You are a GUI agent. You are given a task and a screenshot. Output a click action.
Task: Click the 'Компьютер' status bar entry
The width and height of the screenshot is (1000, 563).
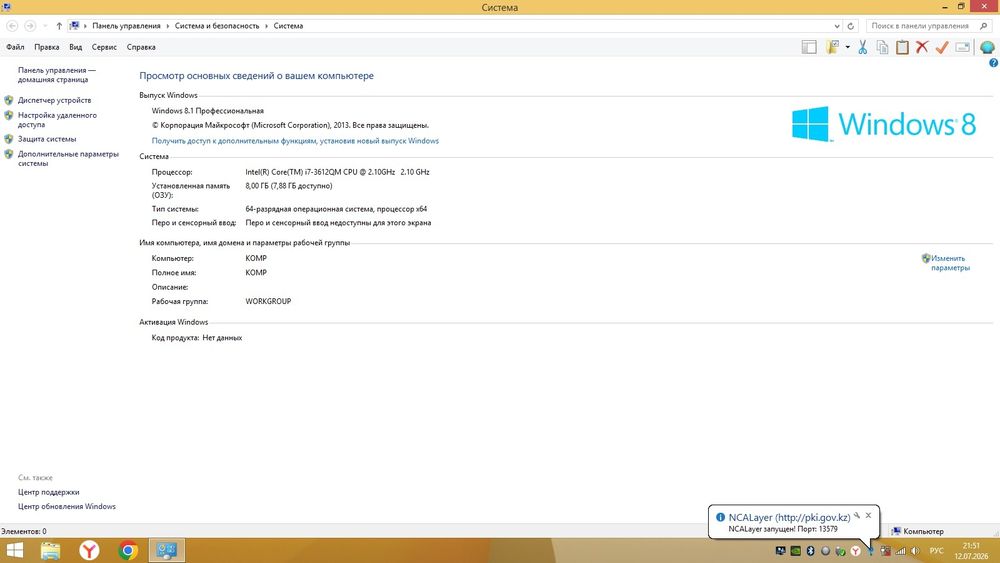coord(917,531)
